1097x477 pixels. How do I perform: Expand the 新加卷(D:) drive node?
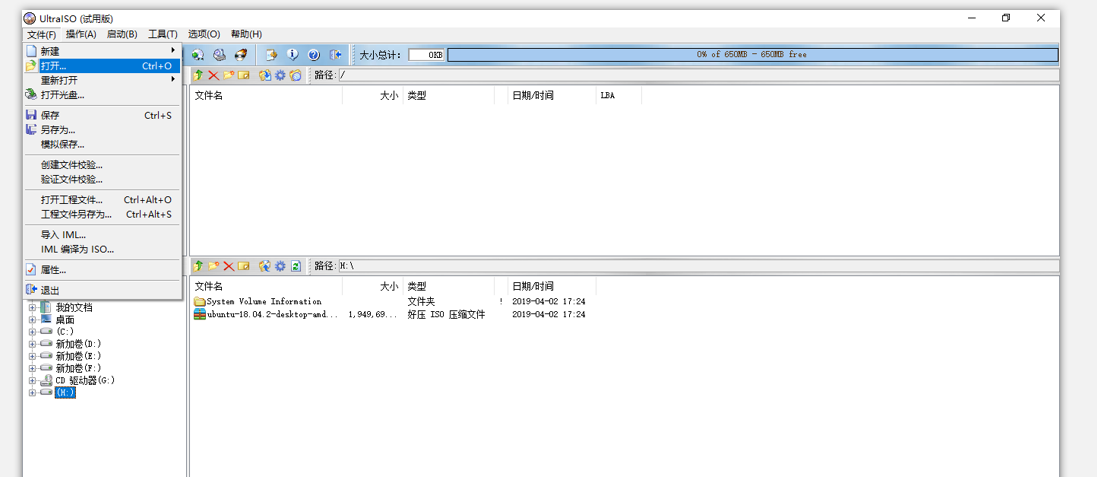click(31, 343)
